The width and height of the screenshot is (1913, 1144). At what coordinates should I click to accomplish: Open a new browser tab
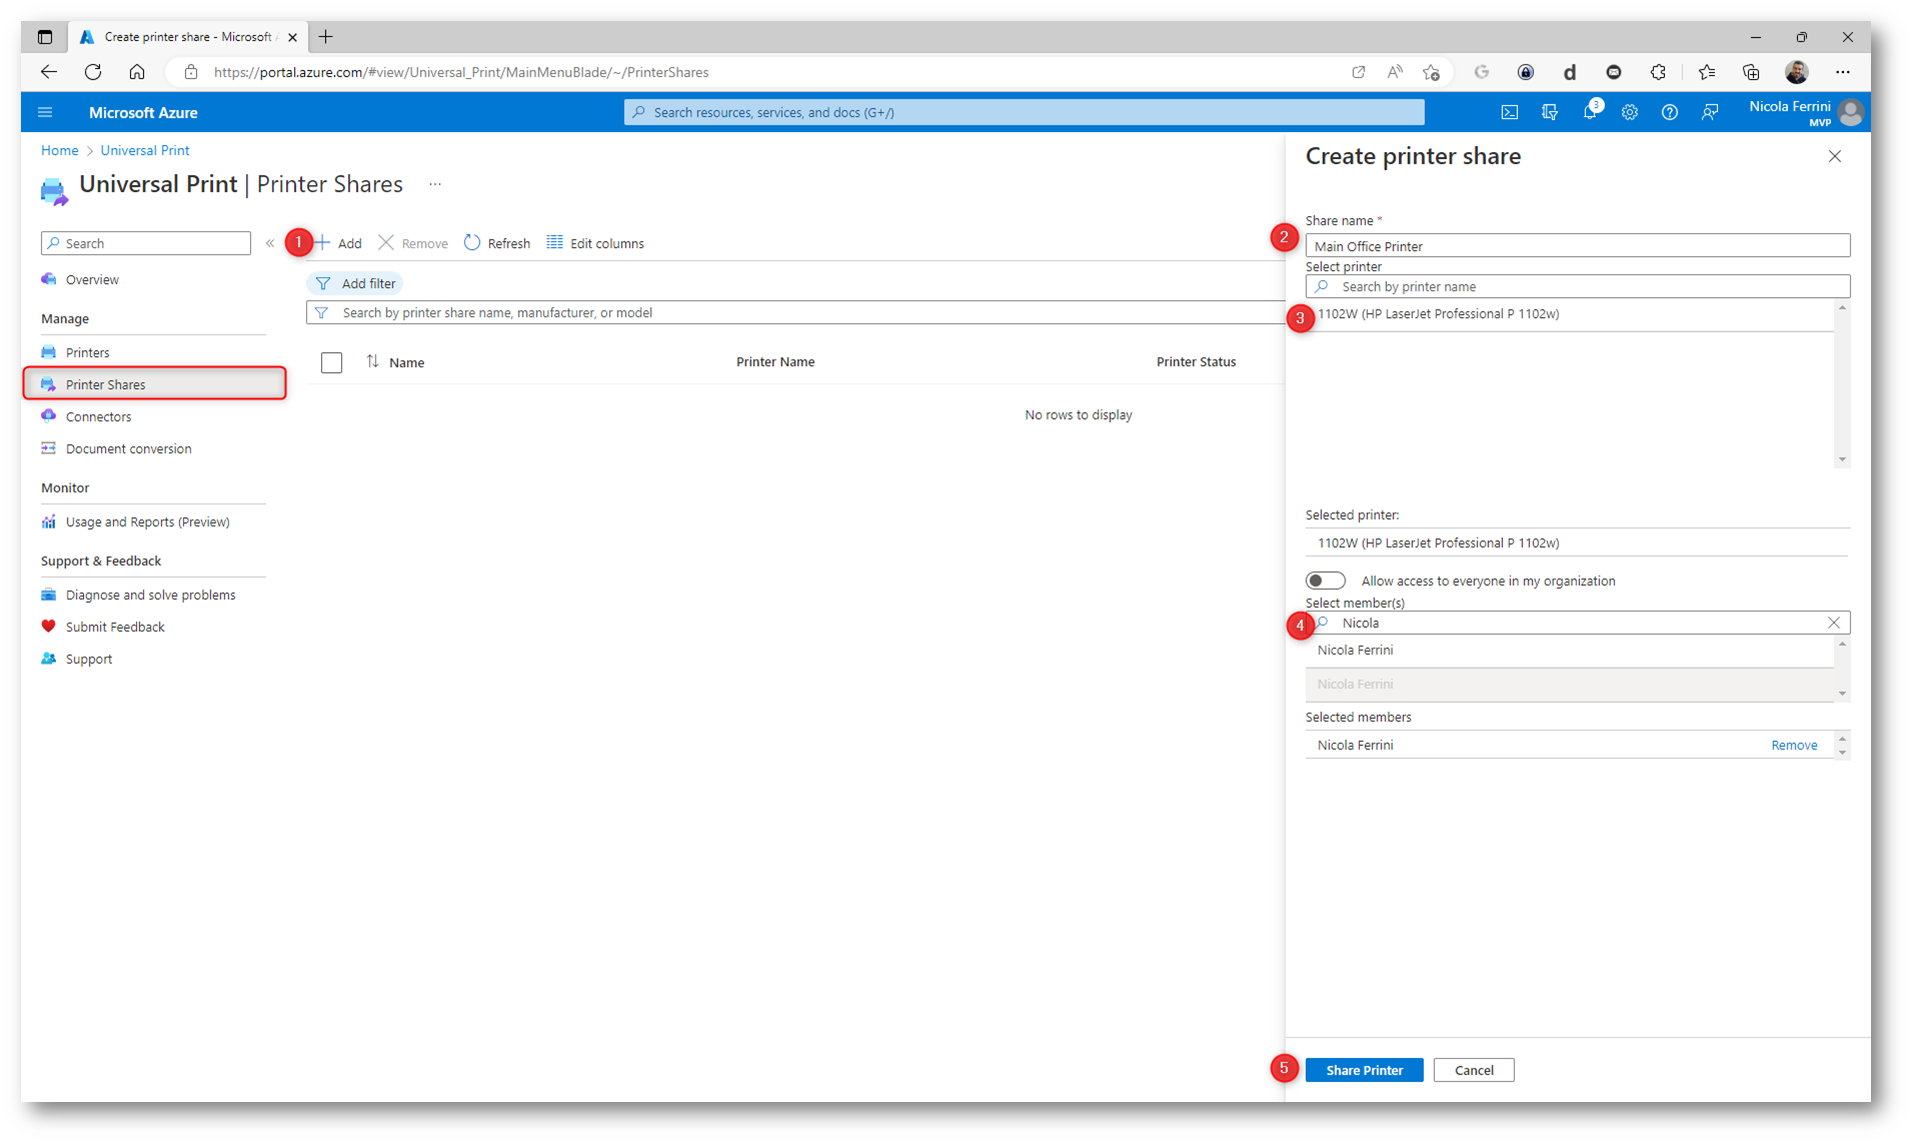point(325,37)
